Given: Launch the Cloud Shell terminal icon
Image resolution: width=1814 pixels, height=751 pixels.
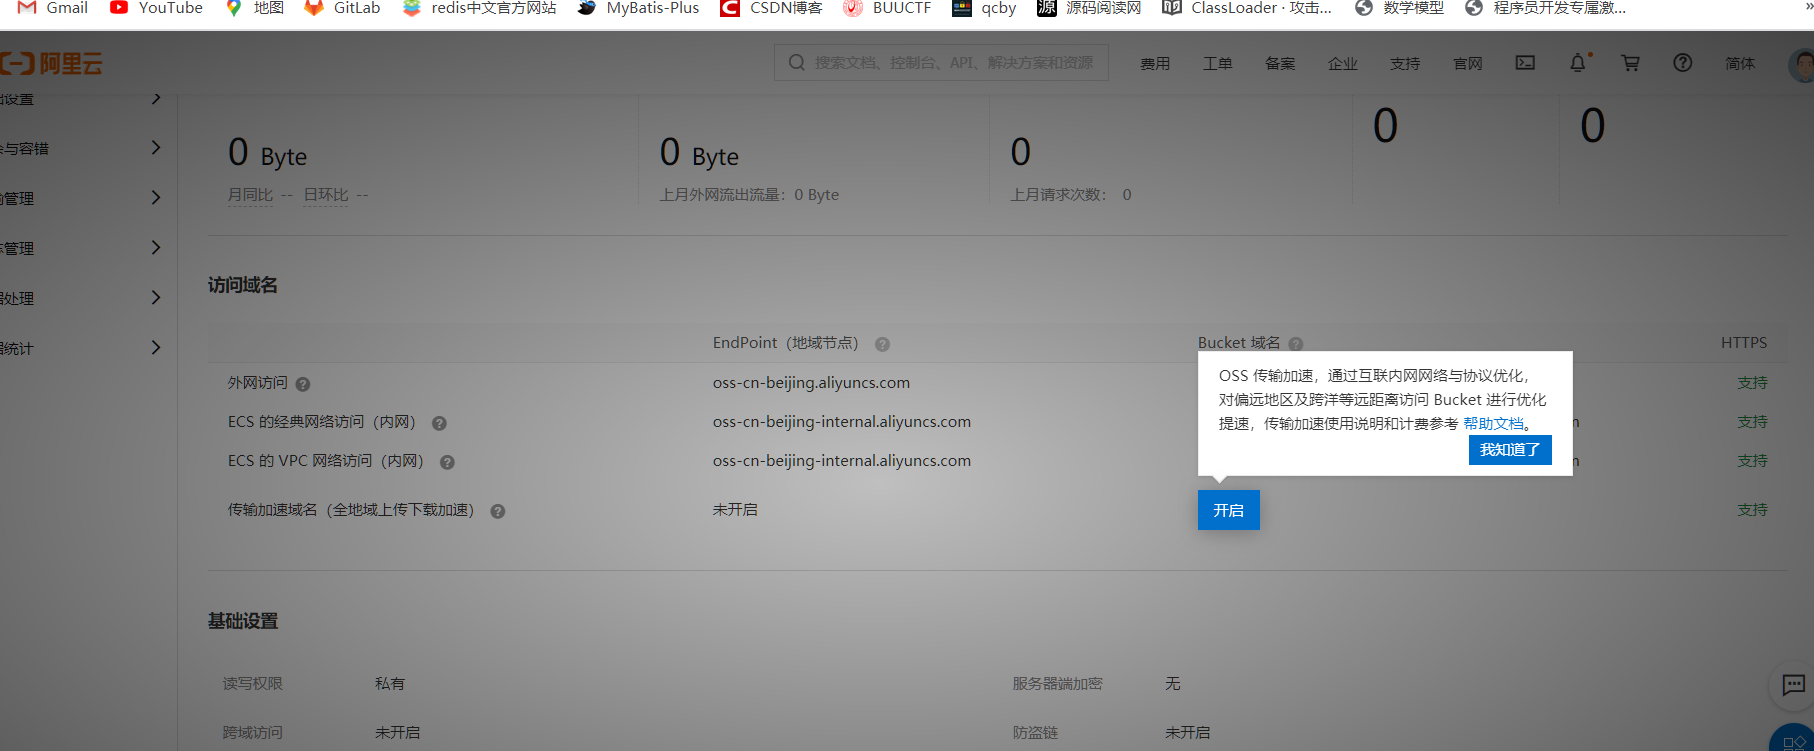Looking at the screenshot, I should (x=1525, y=62).
